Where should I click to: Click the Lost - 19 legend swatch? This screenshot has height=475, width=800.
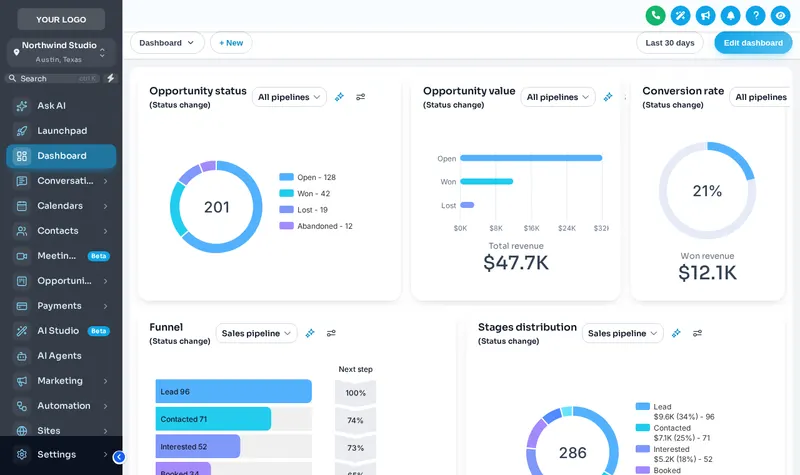[286, 210]
